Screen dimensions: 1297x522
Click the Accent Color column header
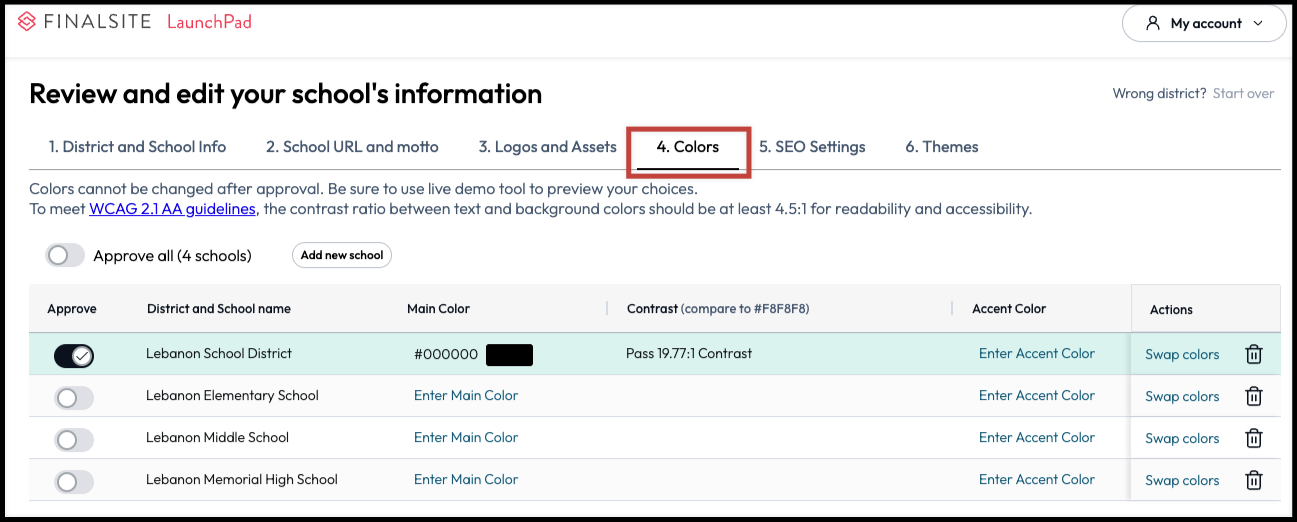coord(1009,309)
